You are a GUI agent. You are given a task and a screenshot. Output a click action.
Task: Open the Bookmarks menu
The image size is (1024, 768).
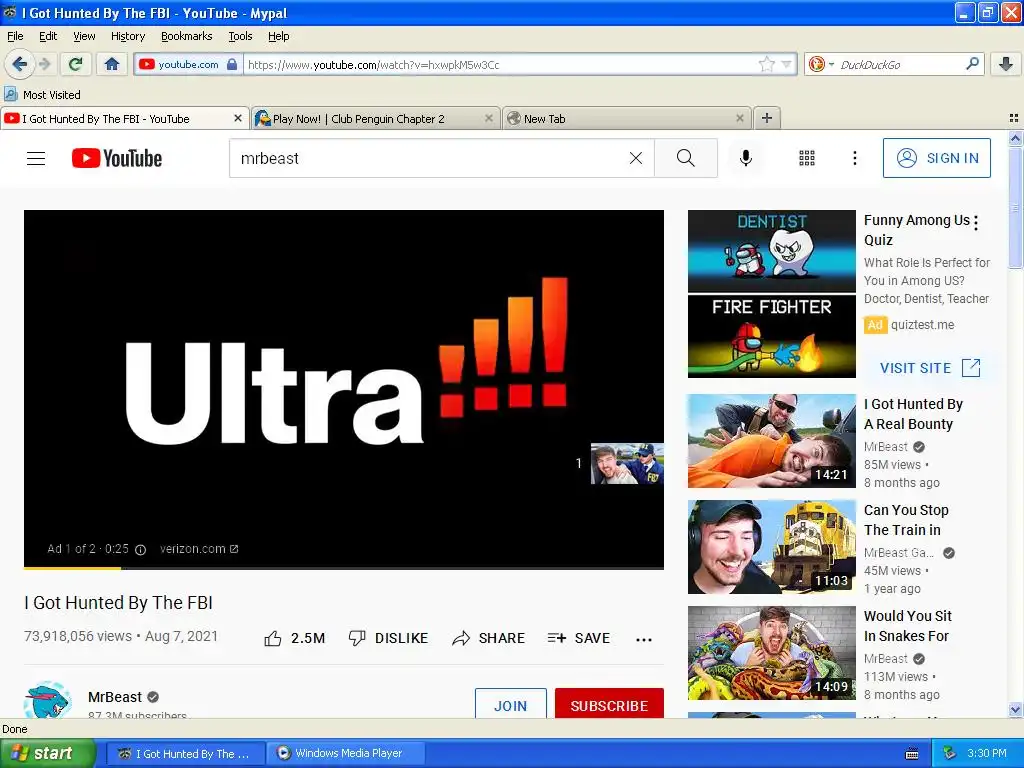[x=187, y=36]
